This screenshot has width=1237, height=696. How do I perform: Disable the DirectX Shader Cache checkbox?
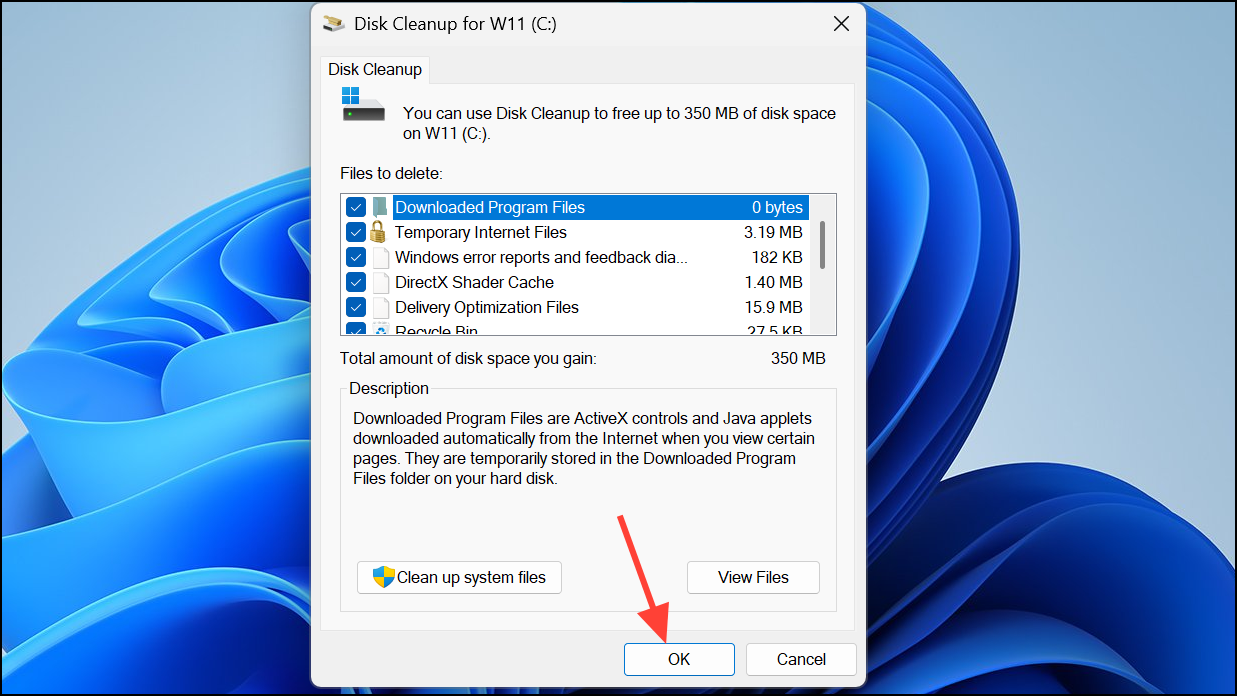(x=356, y=282)
